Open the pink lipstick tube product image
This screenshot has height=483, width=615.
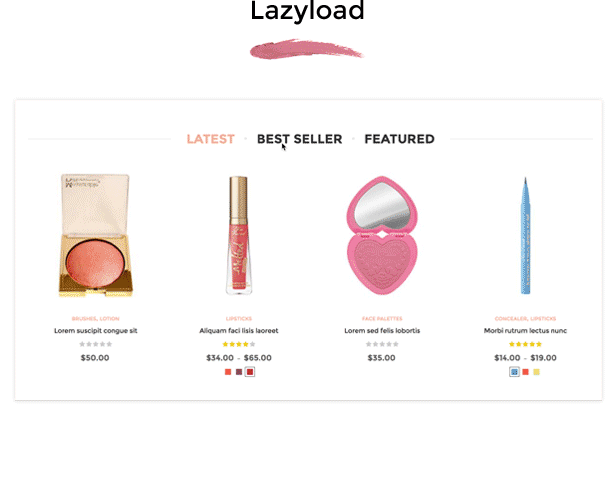[x=239, y=235]
